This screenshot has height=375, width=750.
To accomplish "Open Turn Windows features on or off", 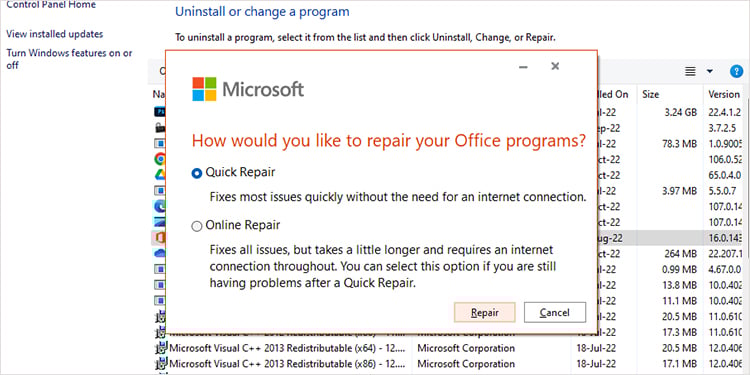I will point(69,59).
